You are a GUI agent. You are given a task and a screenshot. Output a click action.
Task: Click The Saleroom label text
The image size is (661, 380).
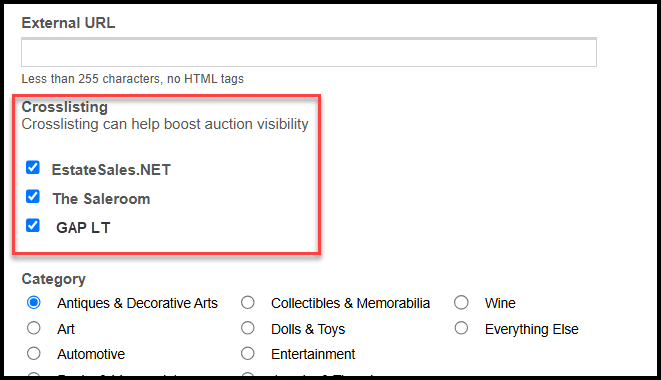101,199
